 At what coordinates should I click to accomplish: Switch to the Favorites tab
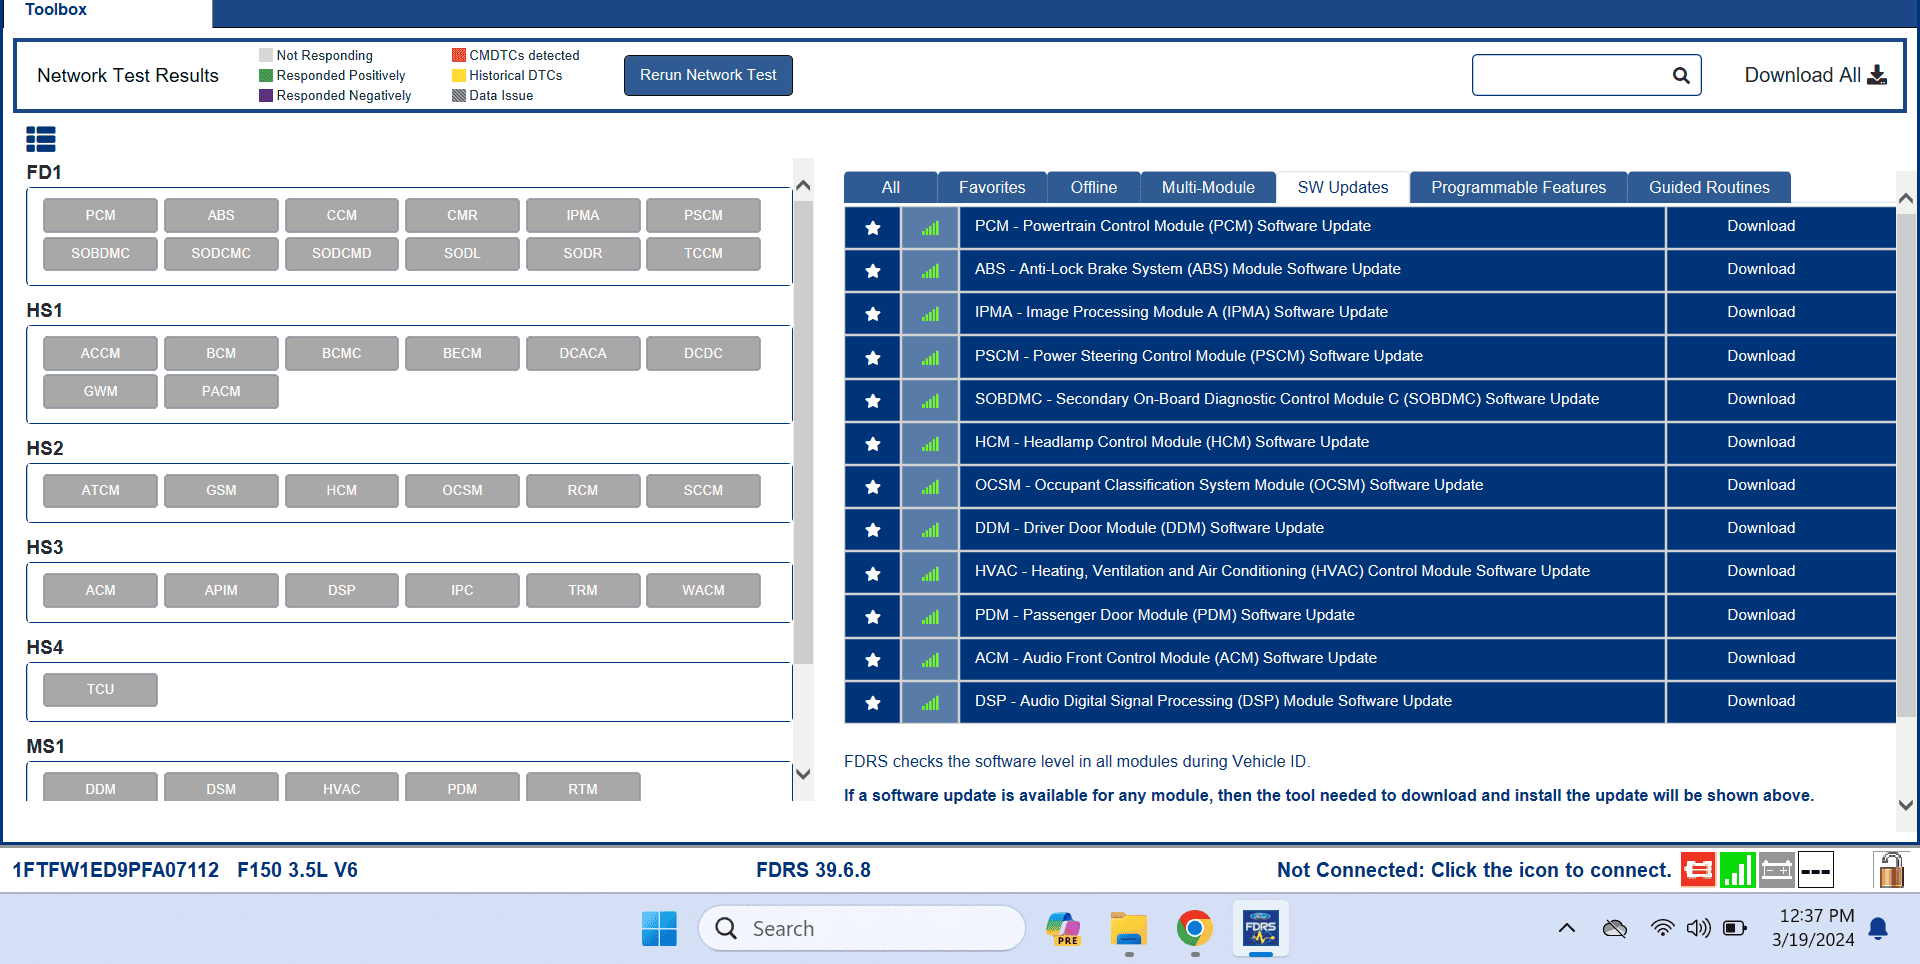(992, 187)
